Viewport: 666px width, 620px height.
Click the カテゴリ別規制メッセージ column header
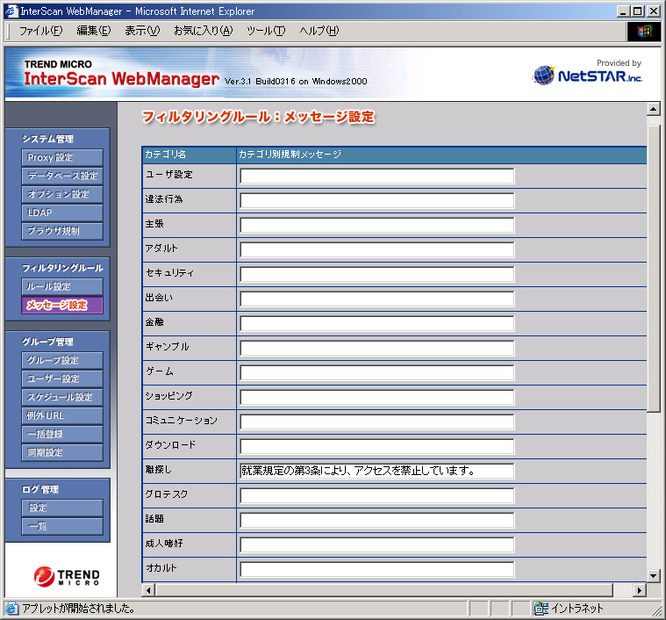[442, 155]
